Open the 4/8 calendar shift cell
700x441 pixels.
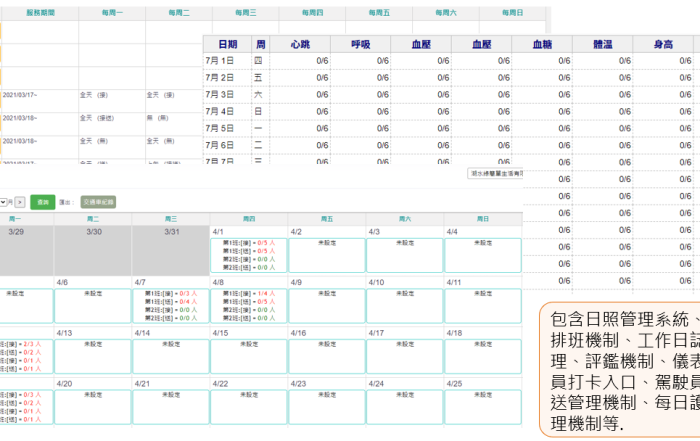coord(249,306)
